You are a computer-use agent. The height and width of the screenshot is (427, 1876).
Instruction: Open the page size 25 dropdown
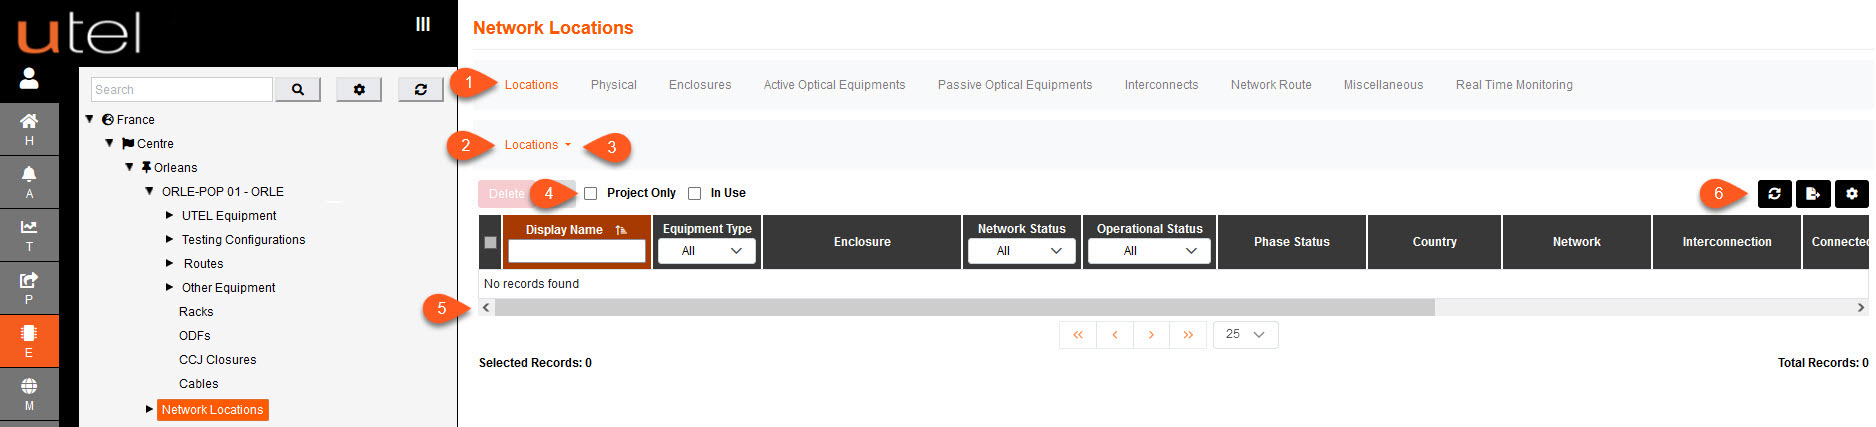(x=1246, y=335)
